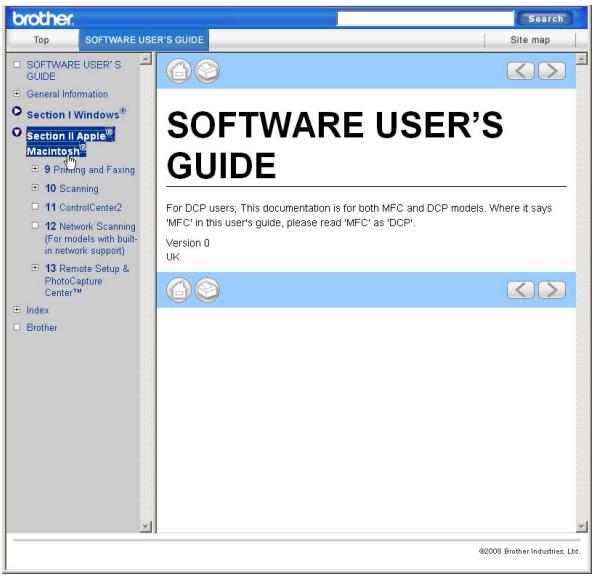Expand 9 Printing and Faxing node
Screen dimensions: 596x576
tap(35, 168)
